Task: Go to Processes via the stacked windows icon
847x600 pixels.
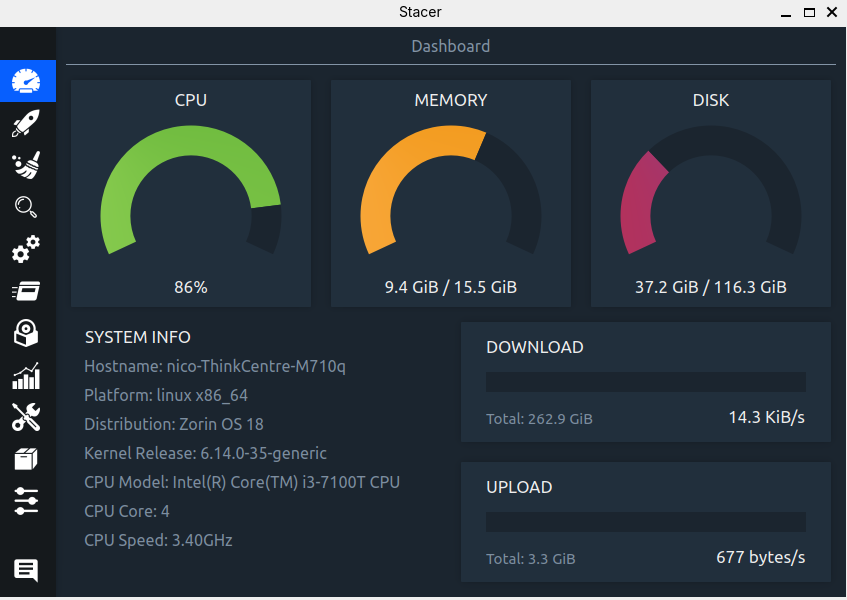Action: tap(27, 291)
